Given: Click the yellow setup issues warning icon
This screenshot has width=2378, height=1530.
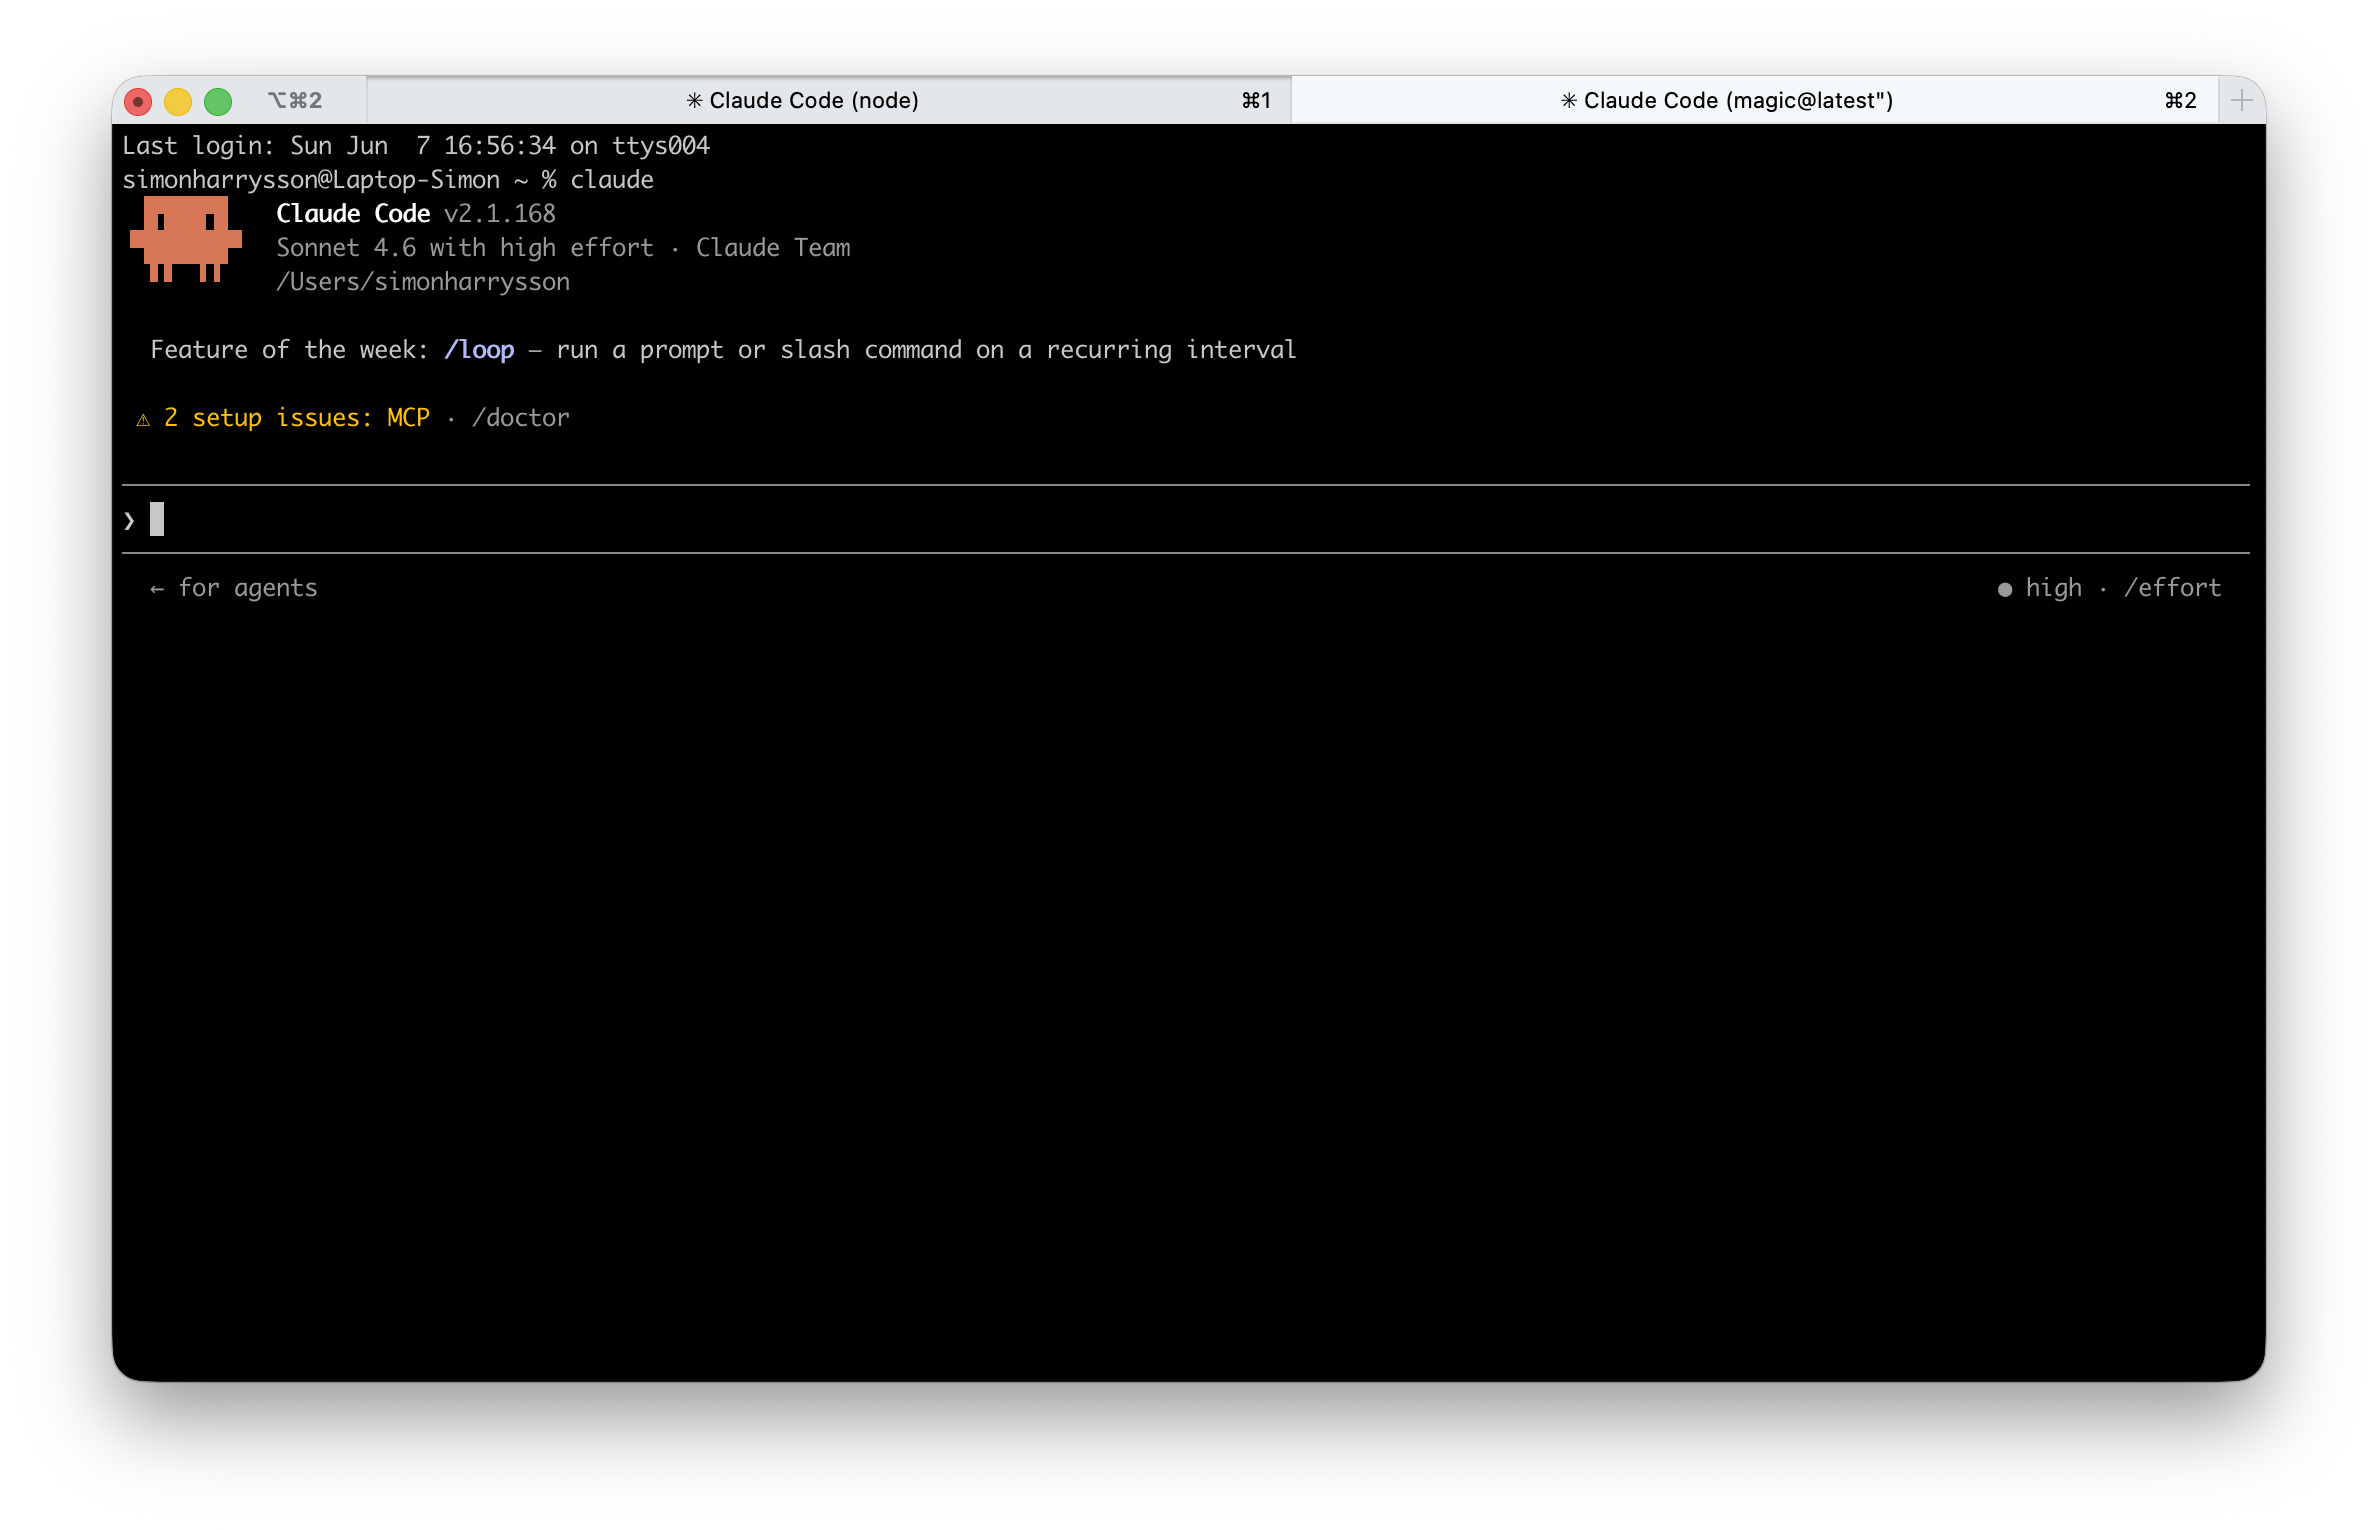Looking at the screenshot, I should pyautogui.click(x=143, y=419).
